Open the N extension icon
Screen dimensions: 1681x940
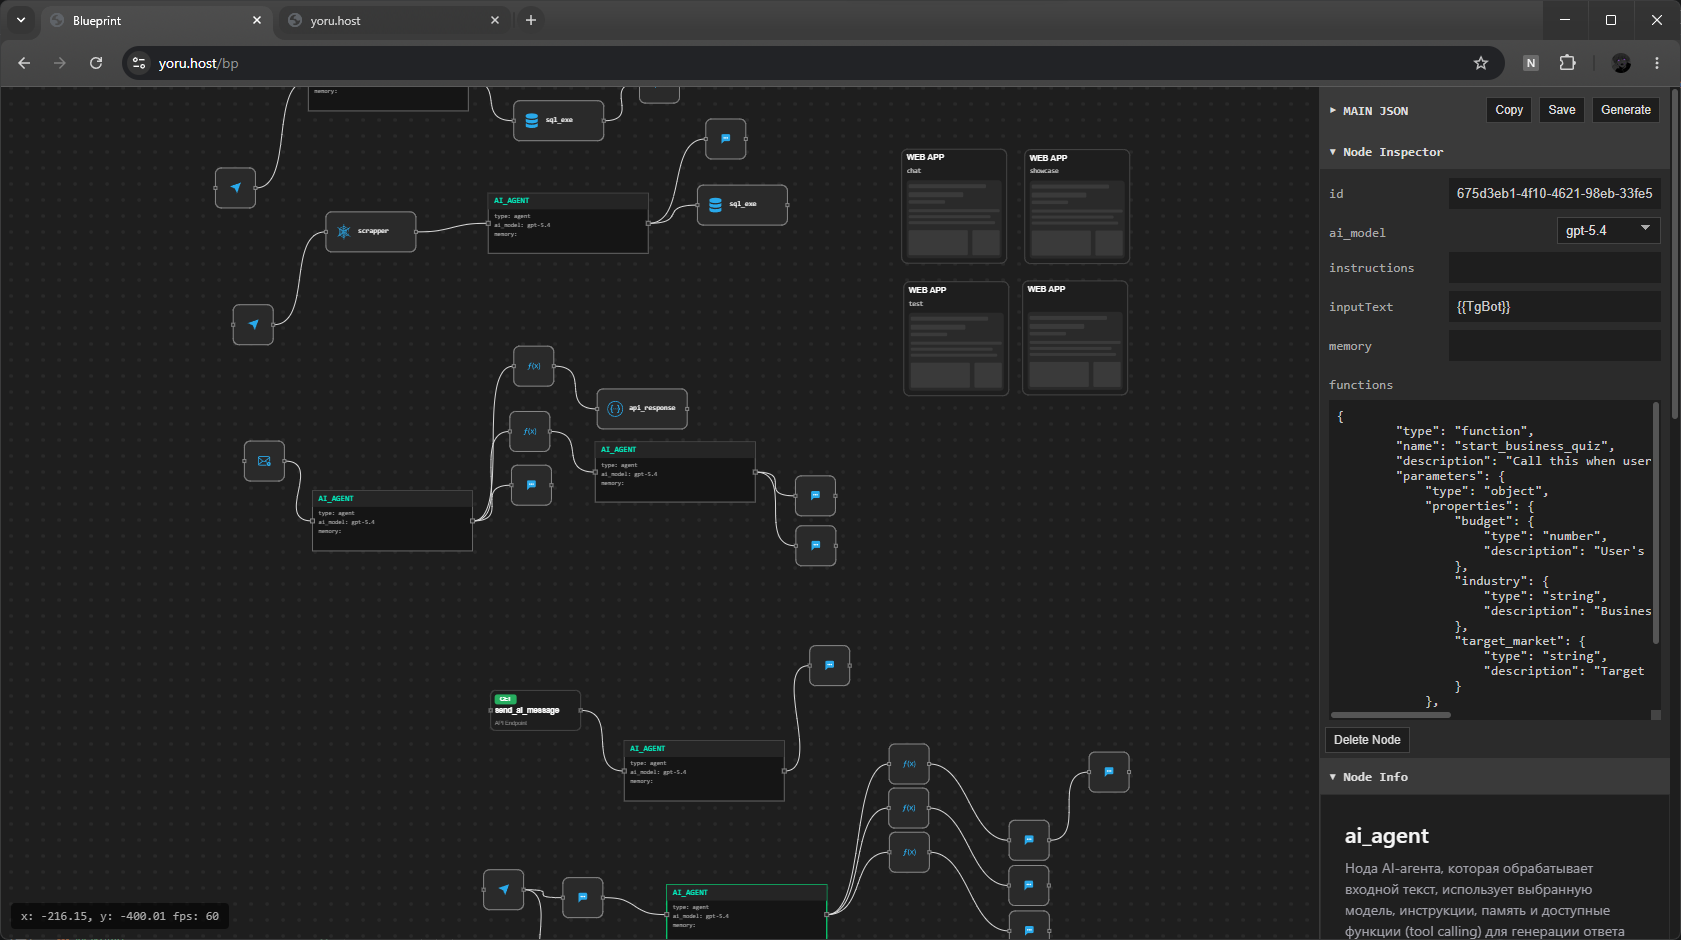click(1530, 63)
